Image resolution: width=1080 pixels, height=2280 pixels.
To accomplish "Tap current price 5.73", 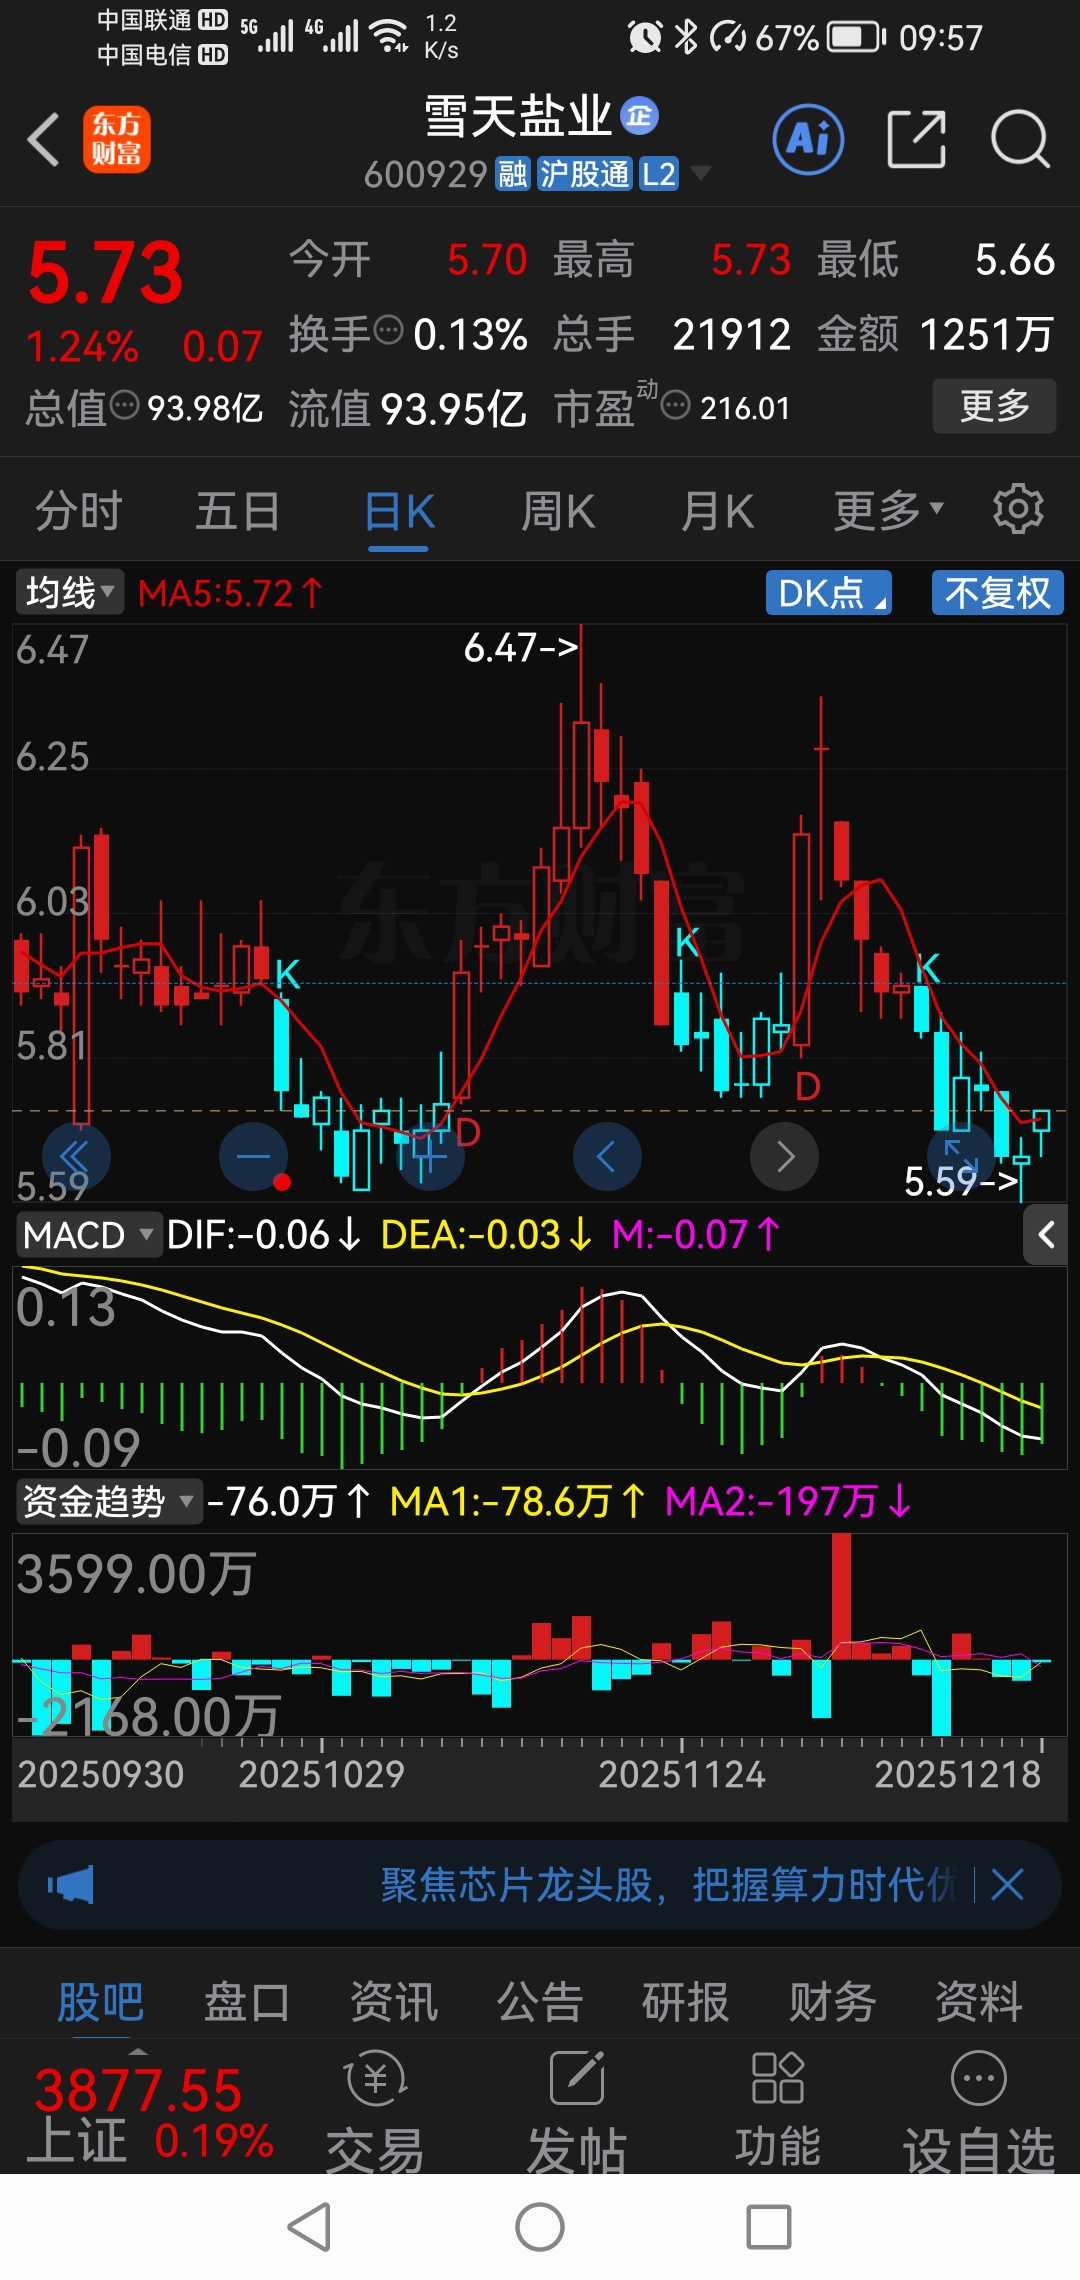I will tap(106, 272).
